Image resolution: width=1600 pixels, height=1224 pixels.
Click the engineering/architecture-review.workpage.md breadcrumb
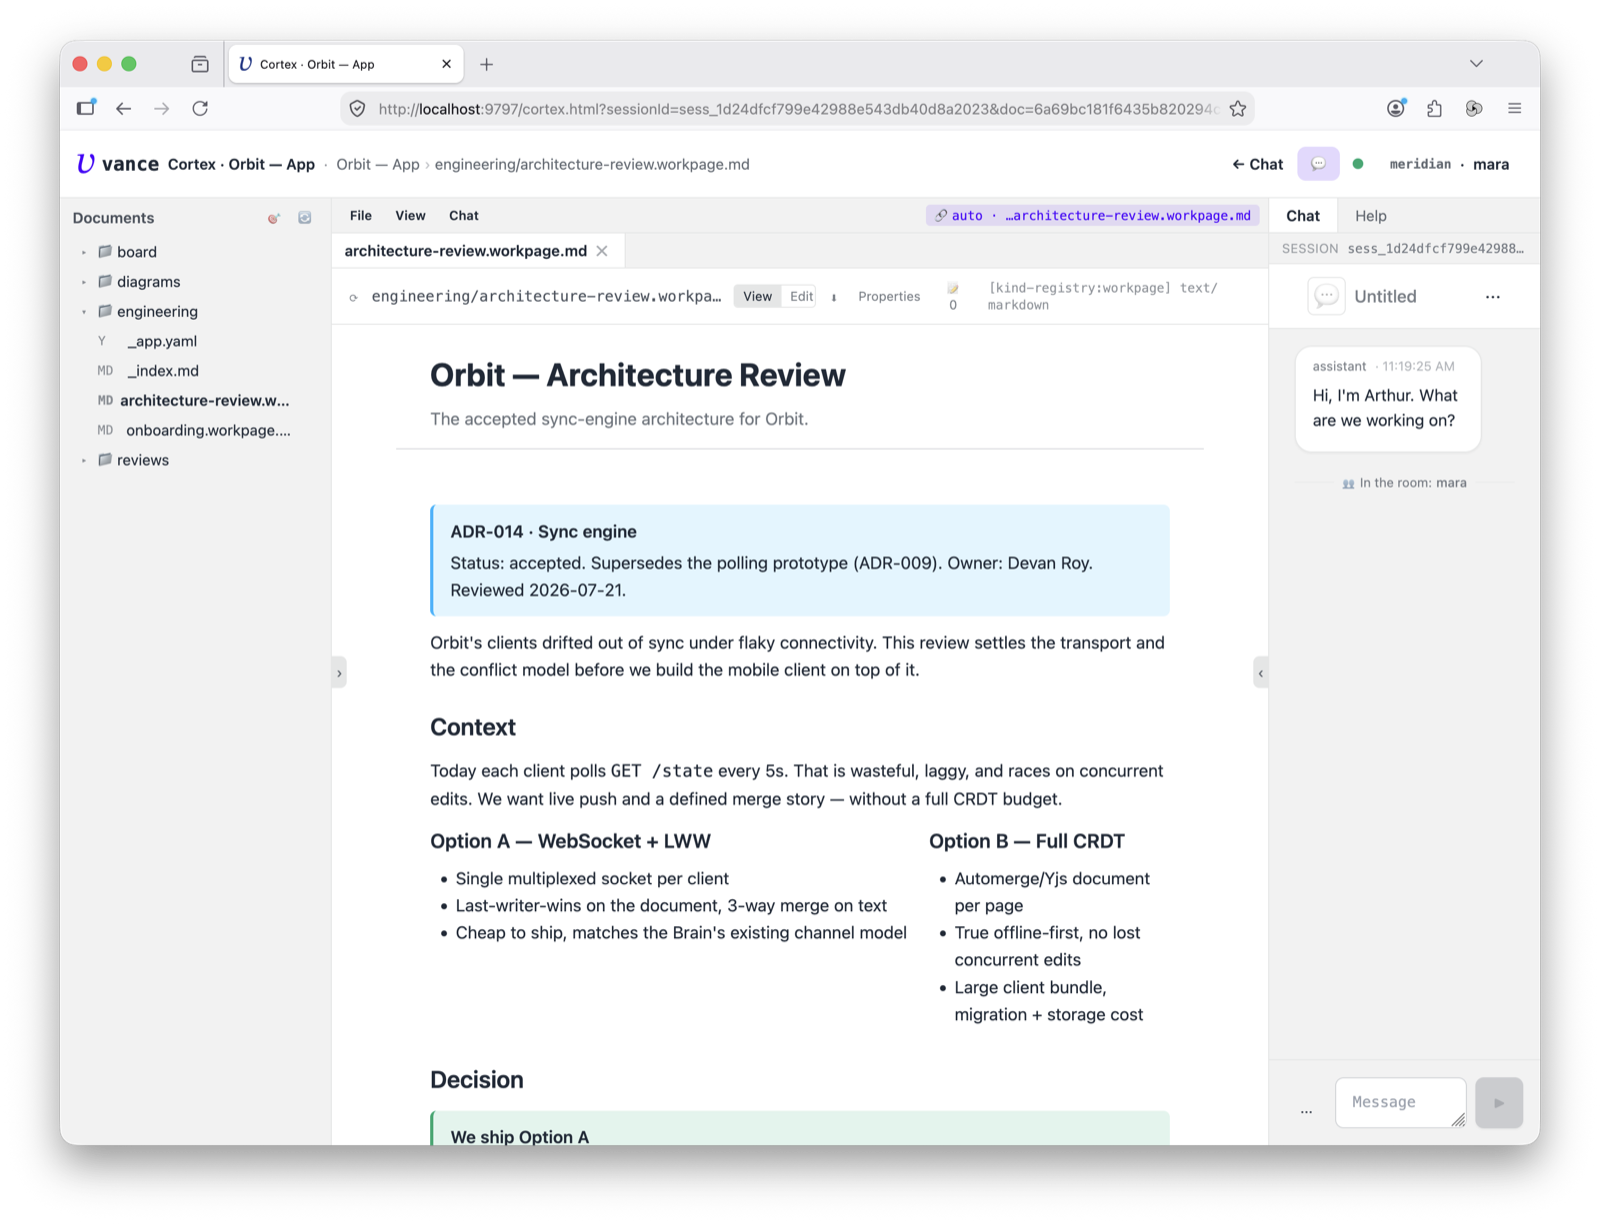592,164
